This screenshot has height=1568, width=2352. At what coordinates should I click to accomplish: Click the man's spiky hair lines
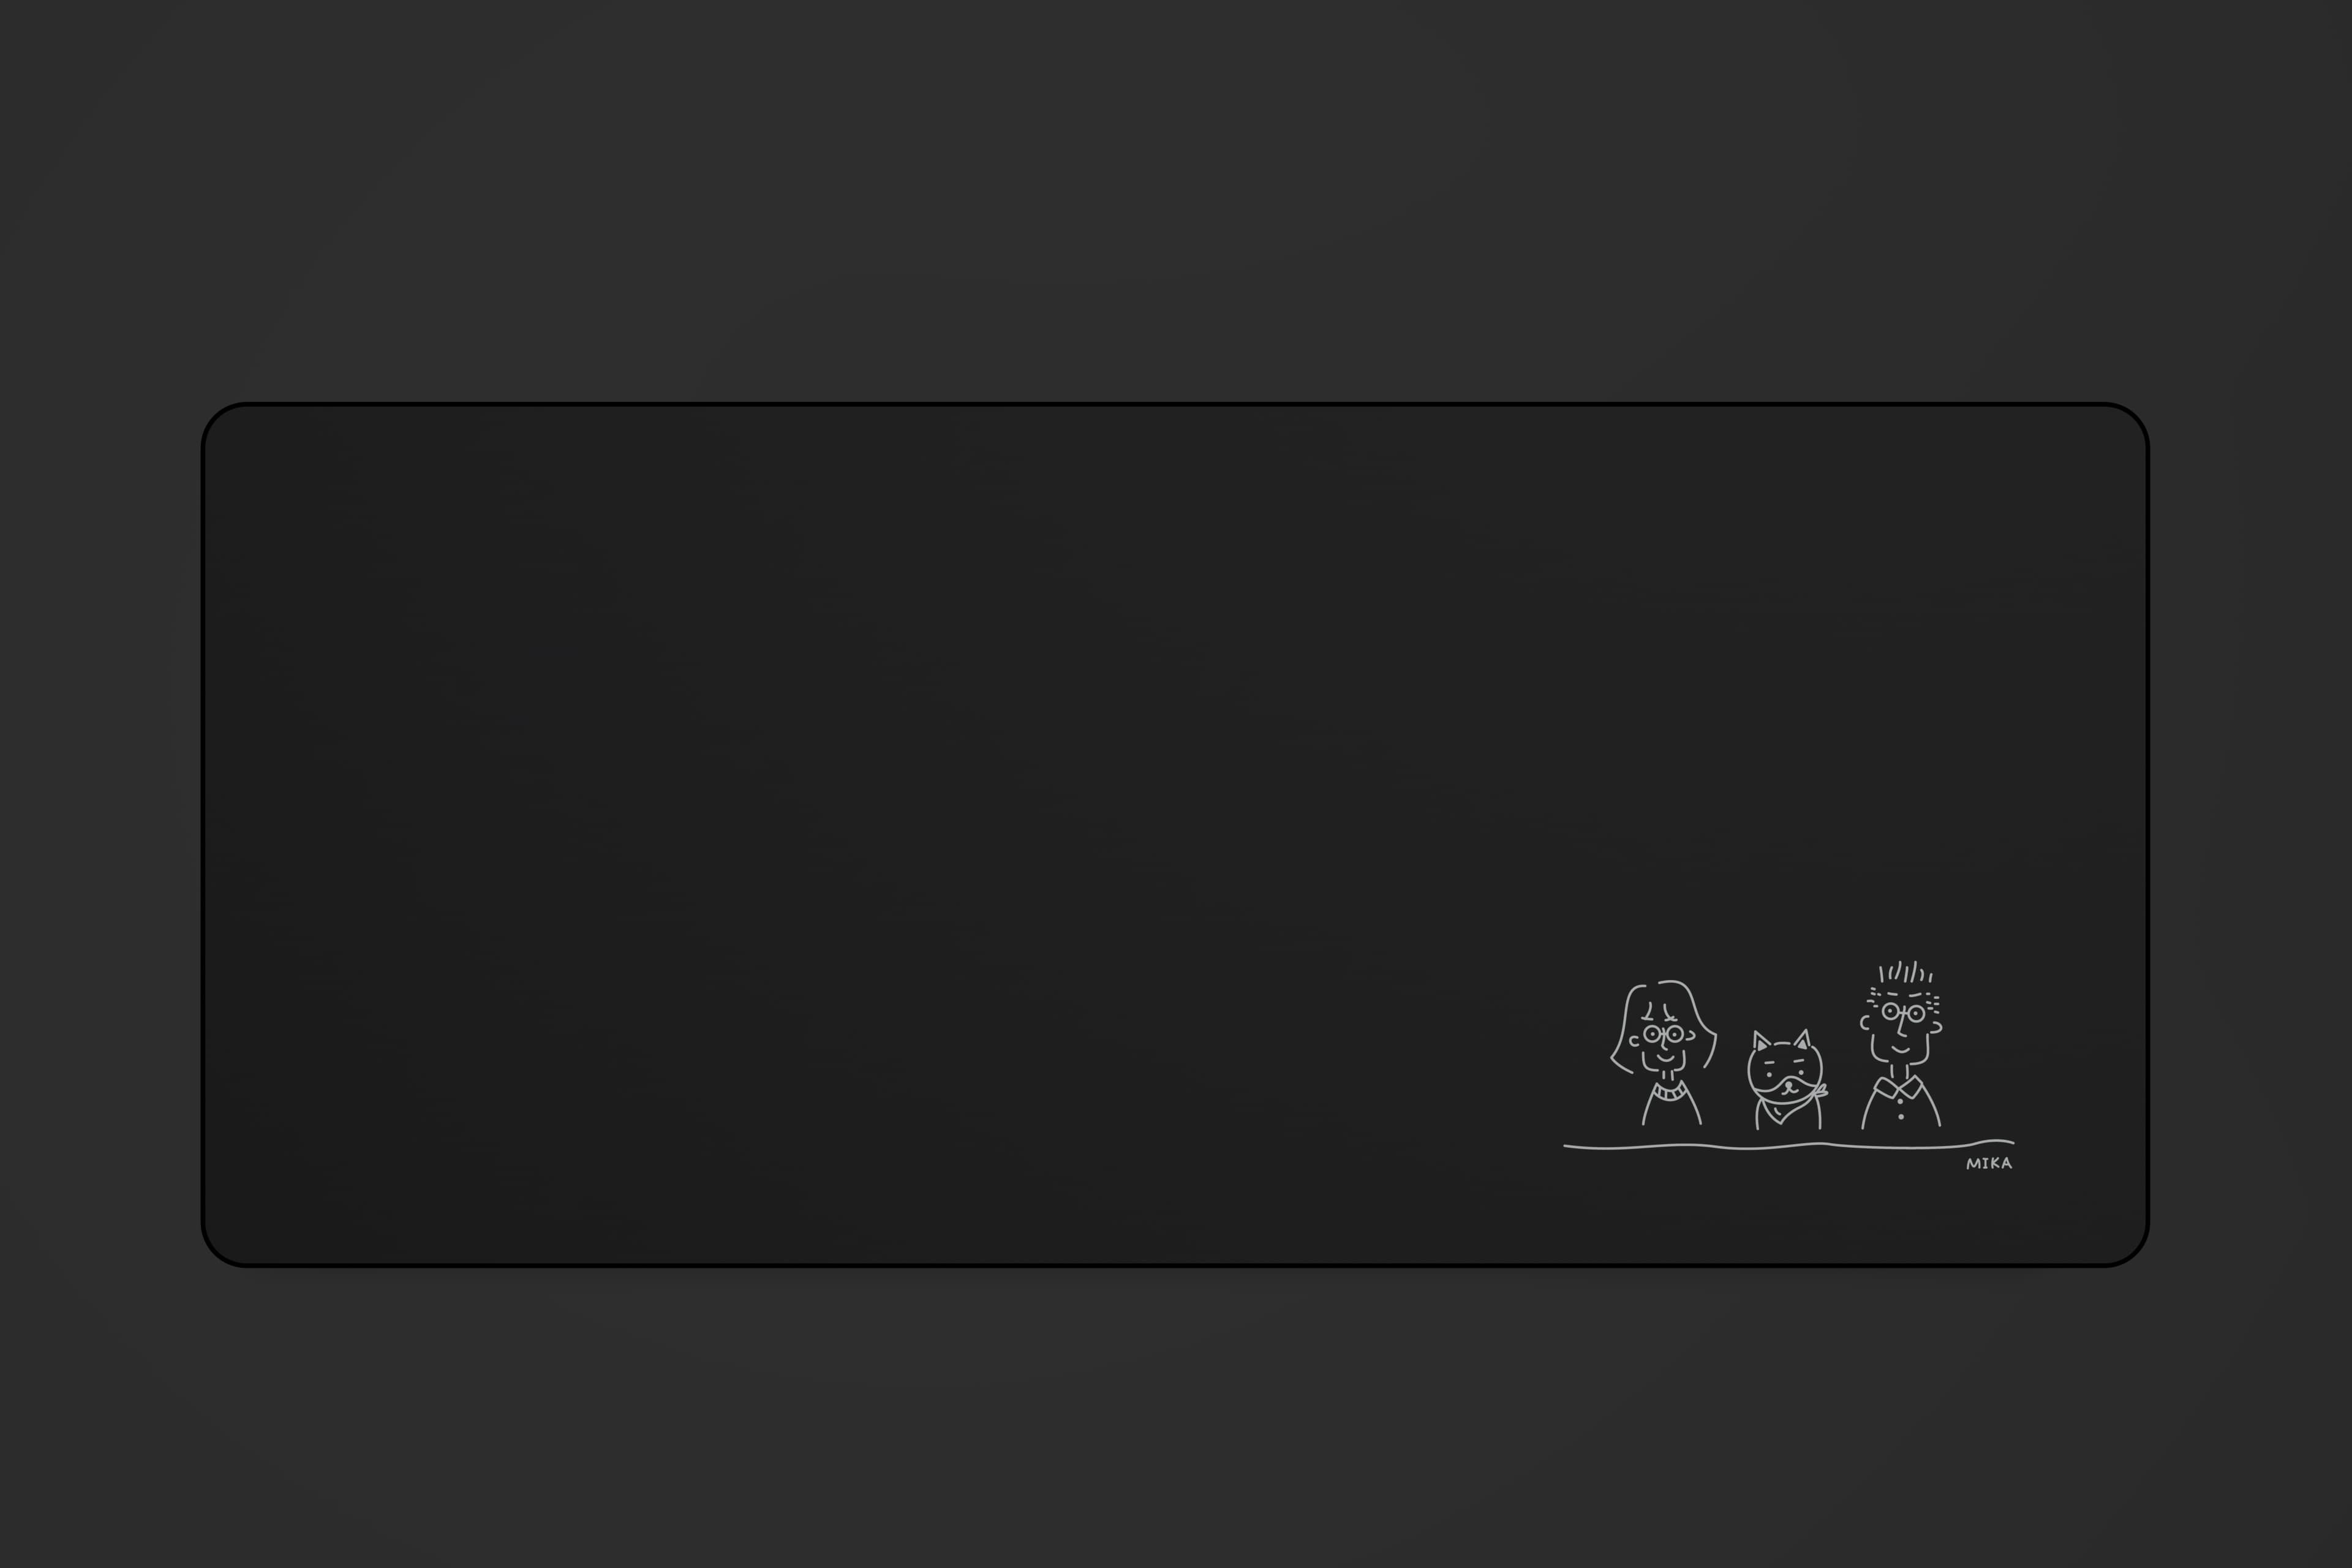(x=1906, y=972)
